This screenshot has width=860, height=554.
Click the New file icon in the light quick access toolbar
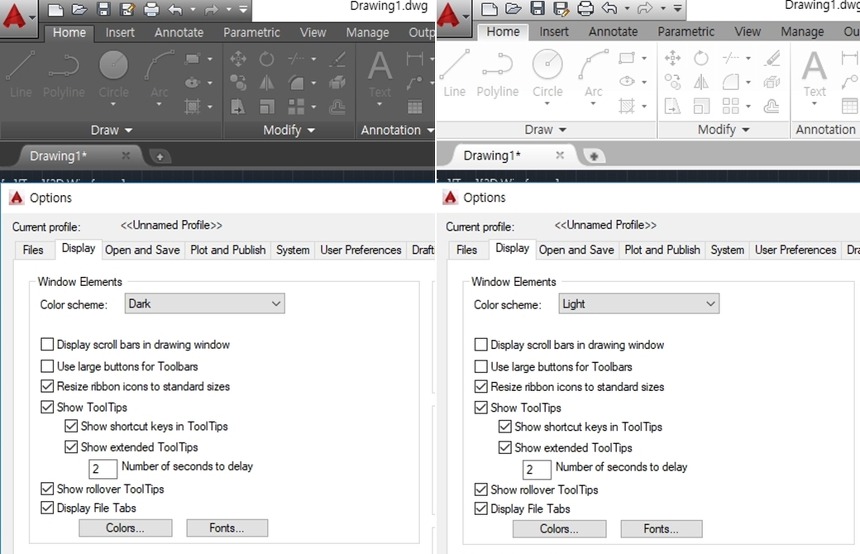point(489,8)
